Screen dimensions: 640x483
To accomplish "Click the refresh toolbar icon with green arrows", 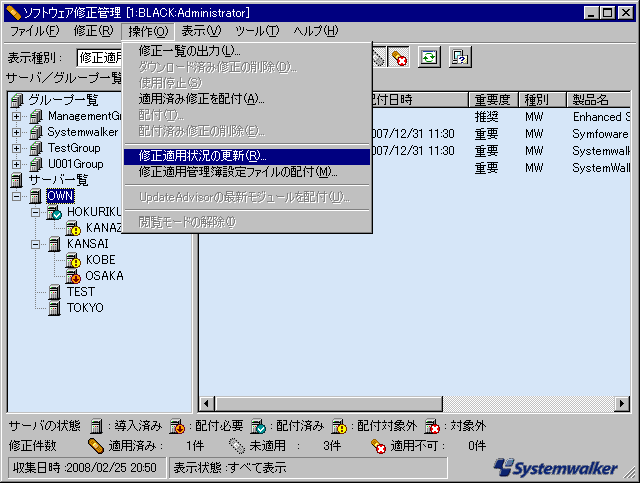I will click(429, 57).
